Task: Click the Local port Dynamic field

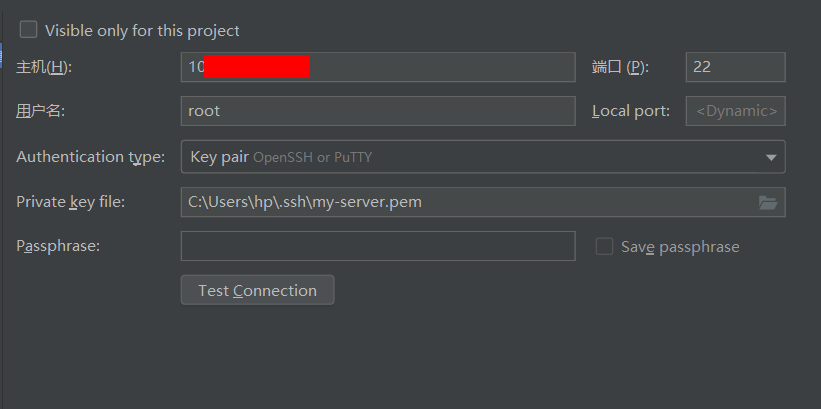Action: point(736,111)
